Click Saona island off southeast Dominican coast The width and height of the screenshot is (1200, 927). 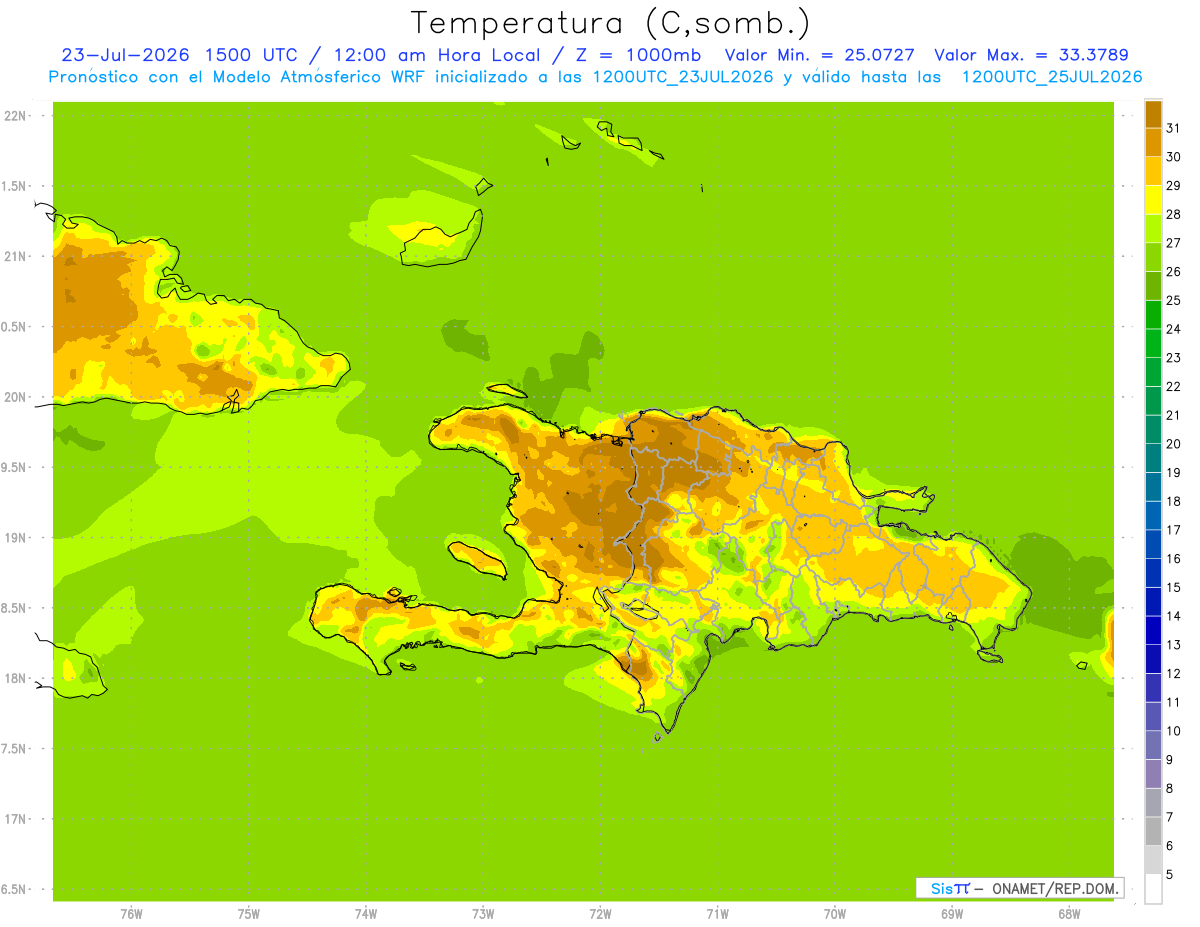(990, 656)
